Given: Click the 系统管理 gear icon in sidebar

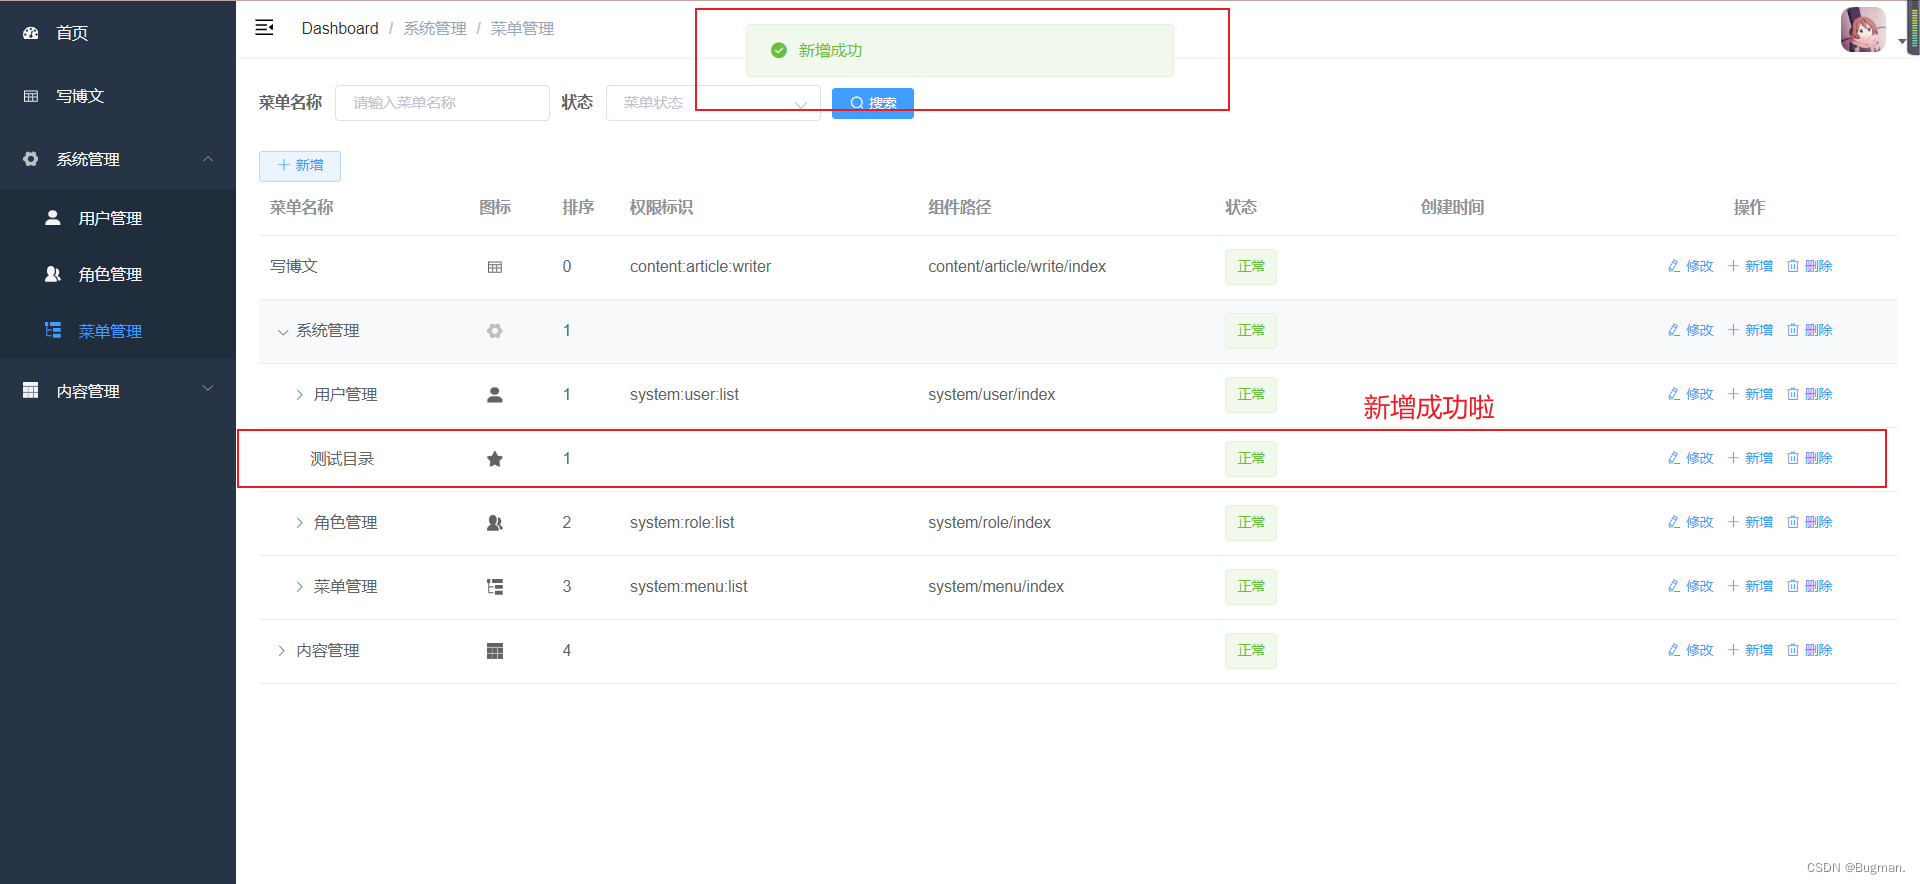Looking at the screenshot, I should (31, 159).
